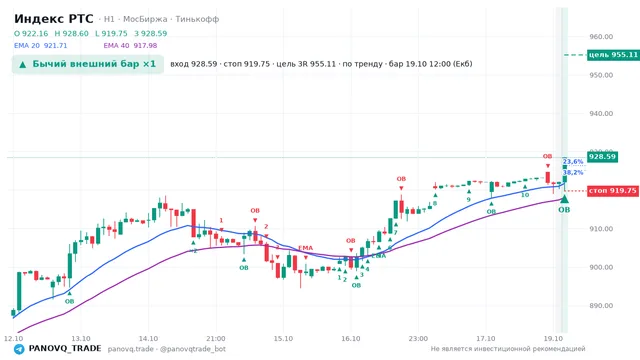Click the 'O 922.16' open value

pyautogui.click(x=31, y=33)
